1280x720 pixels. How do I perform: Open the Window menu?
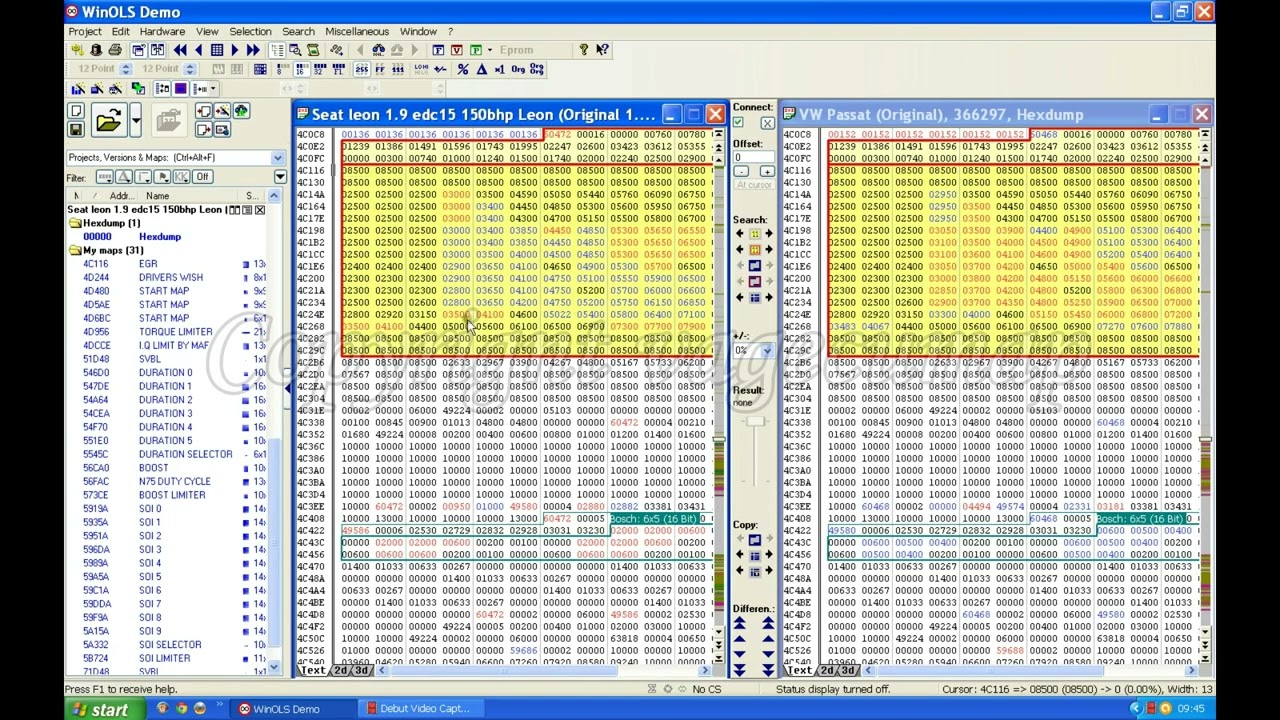[x=418, y=31]
